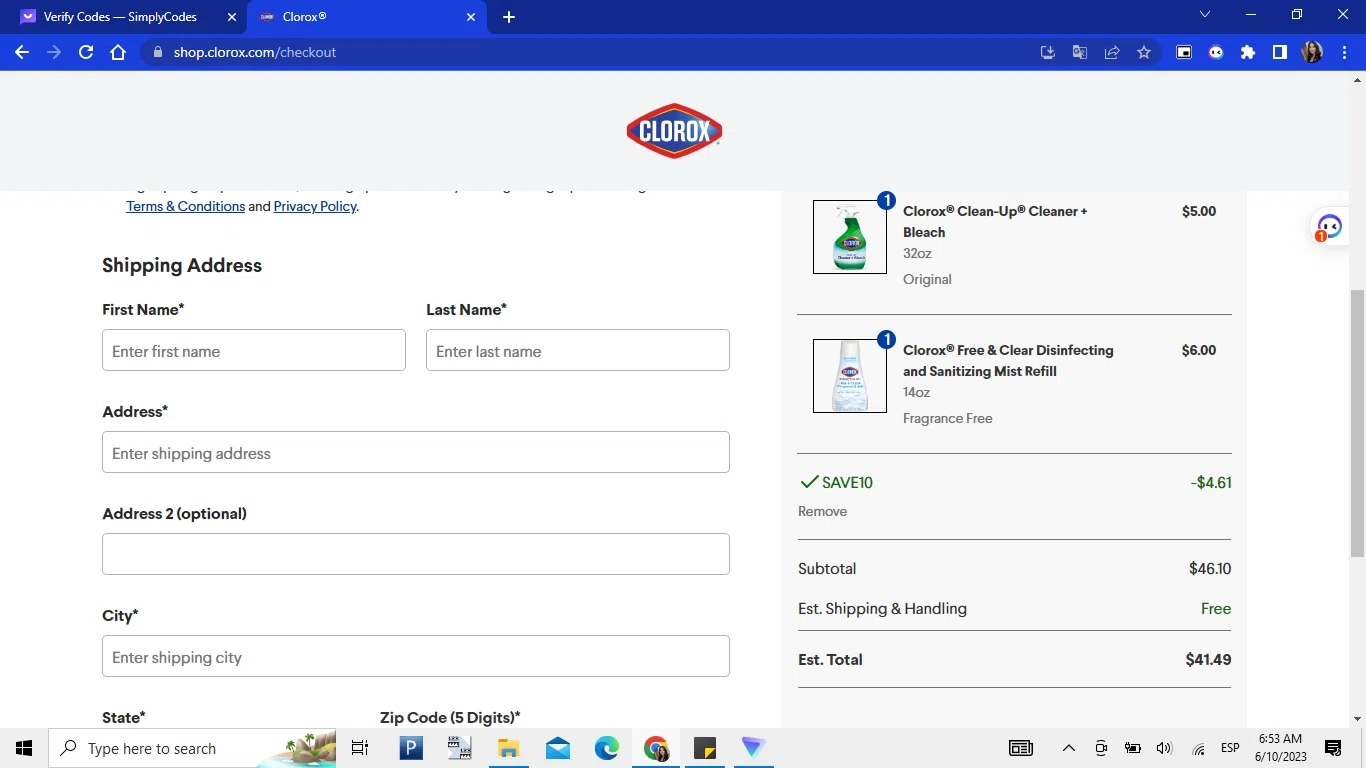Open the browser home page
This screenshot has height=768, width=1366.
pos(118,52)
